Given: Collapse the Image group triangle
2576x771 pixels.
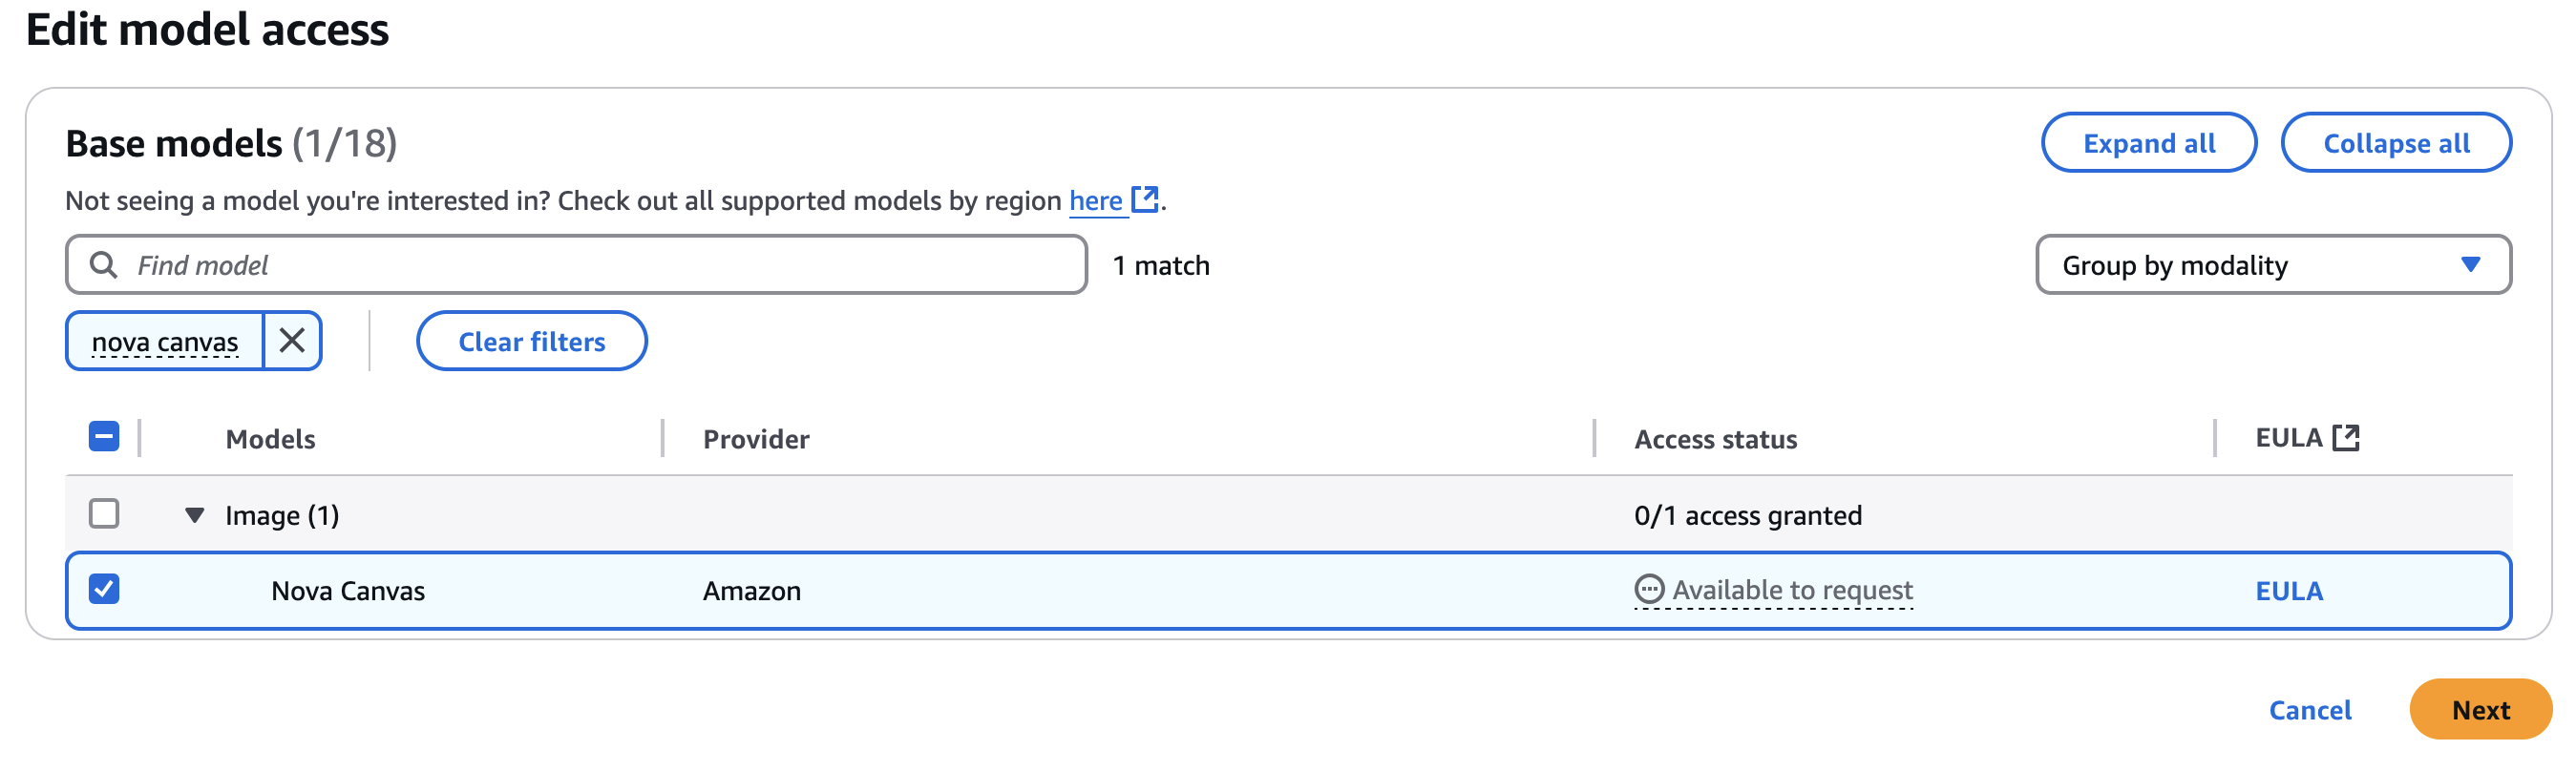Looking at the screenshot, I should click(195, 515).
